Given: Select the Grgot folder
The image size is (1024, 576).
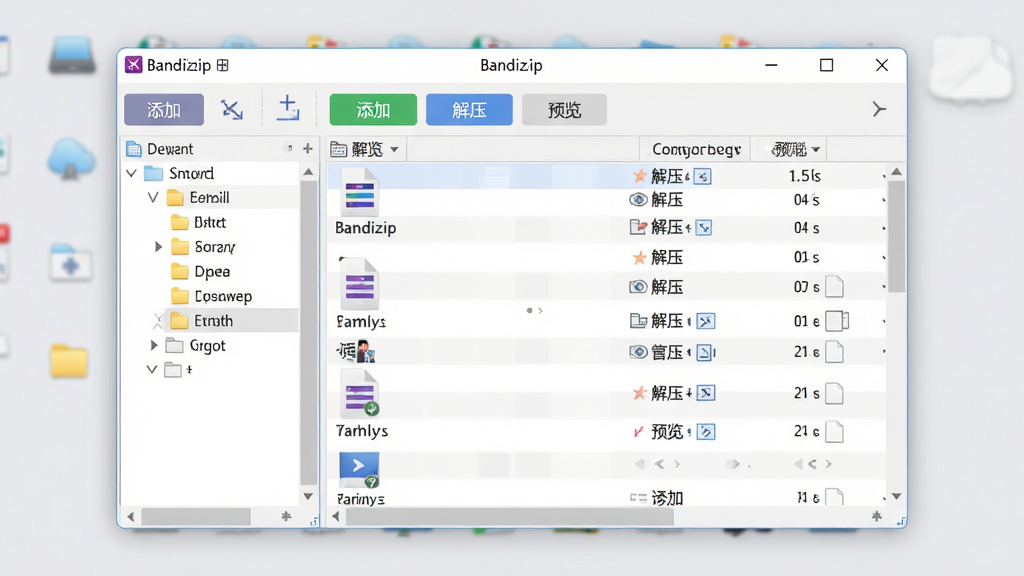Looking at the screenshot, I should click(x=207, y=345).
